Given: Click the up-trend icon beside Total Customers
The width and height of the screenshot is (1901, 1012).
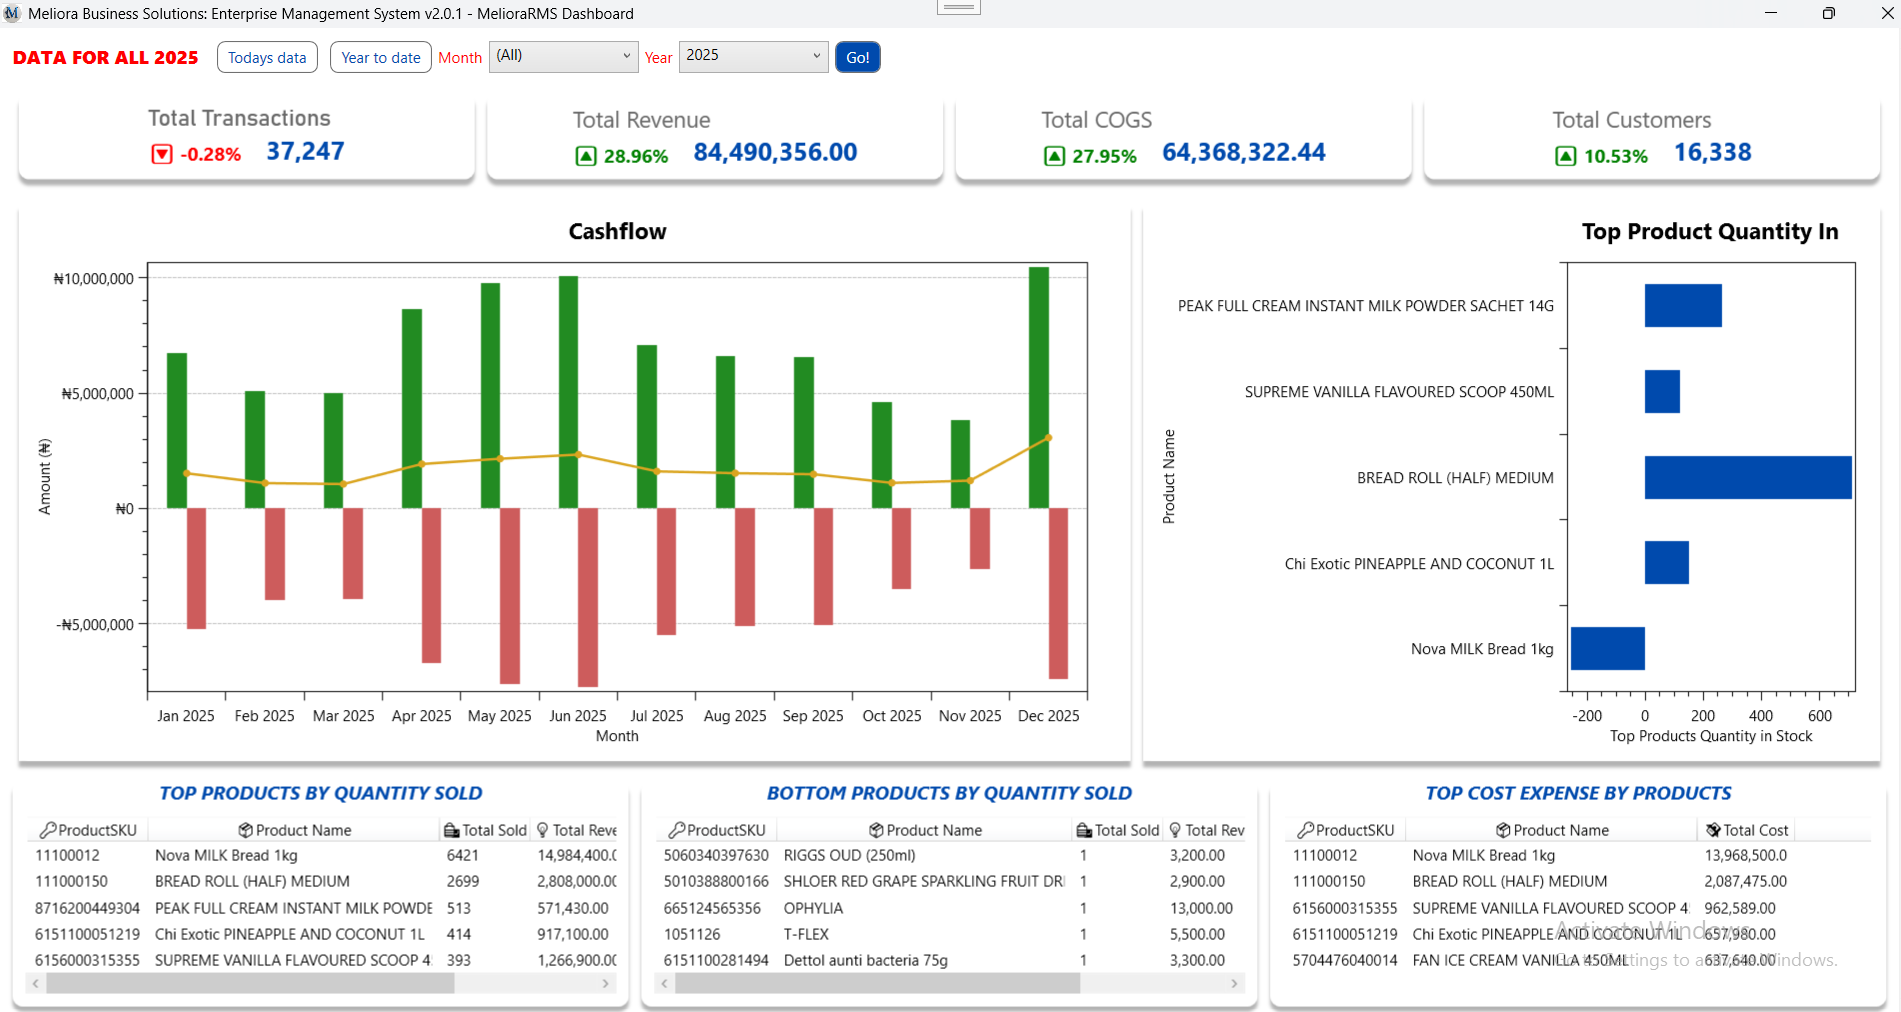Looking at the screenshot, I should (1566, 156).
